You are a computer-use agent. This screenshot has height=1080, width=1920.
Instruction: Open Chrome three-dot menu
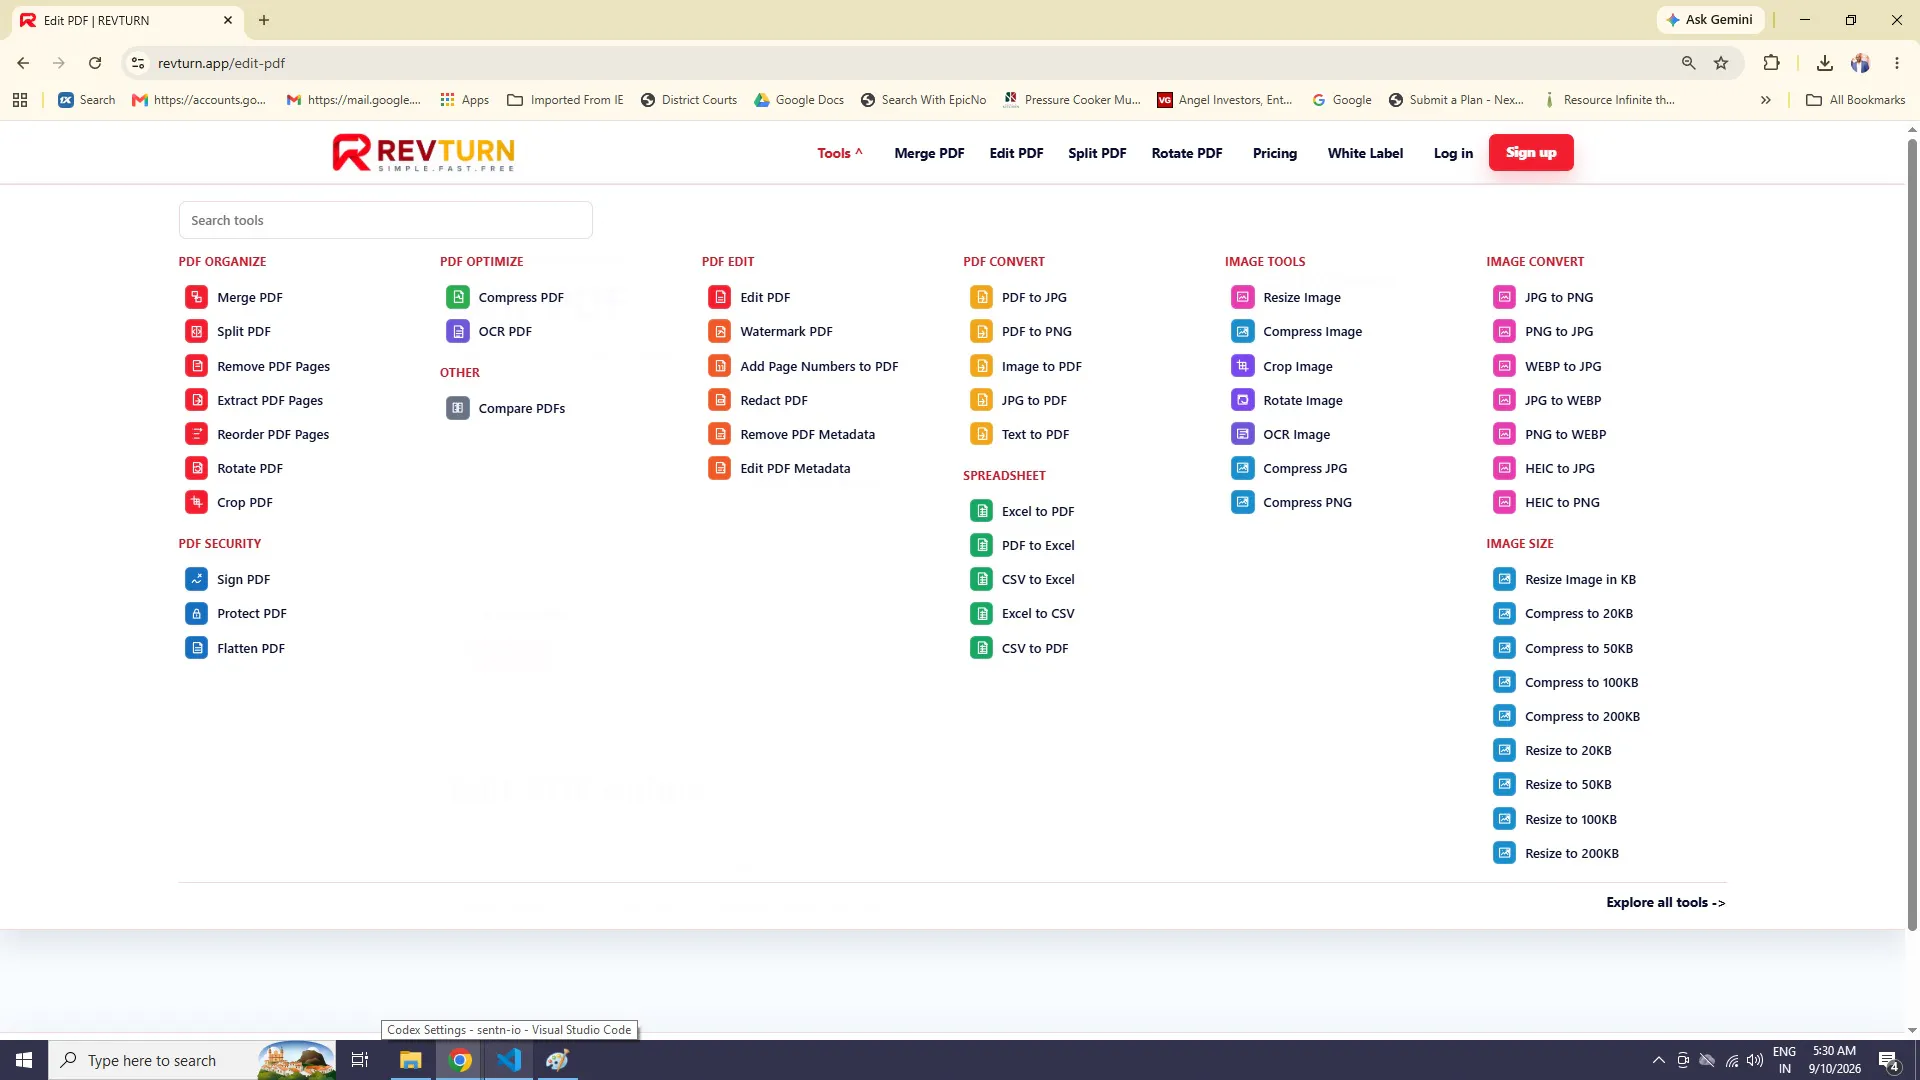[1897, 63]
